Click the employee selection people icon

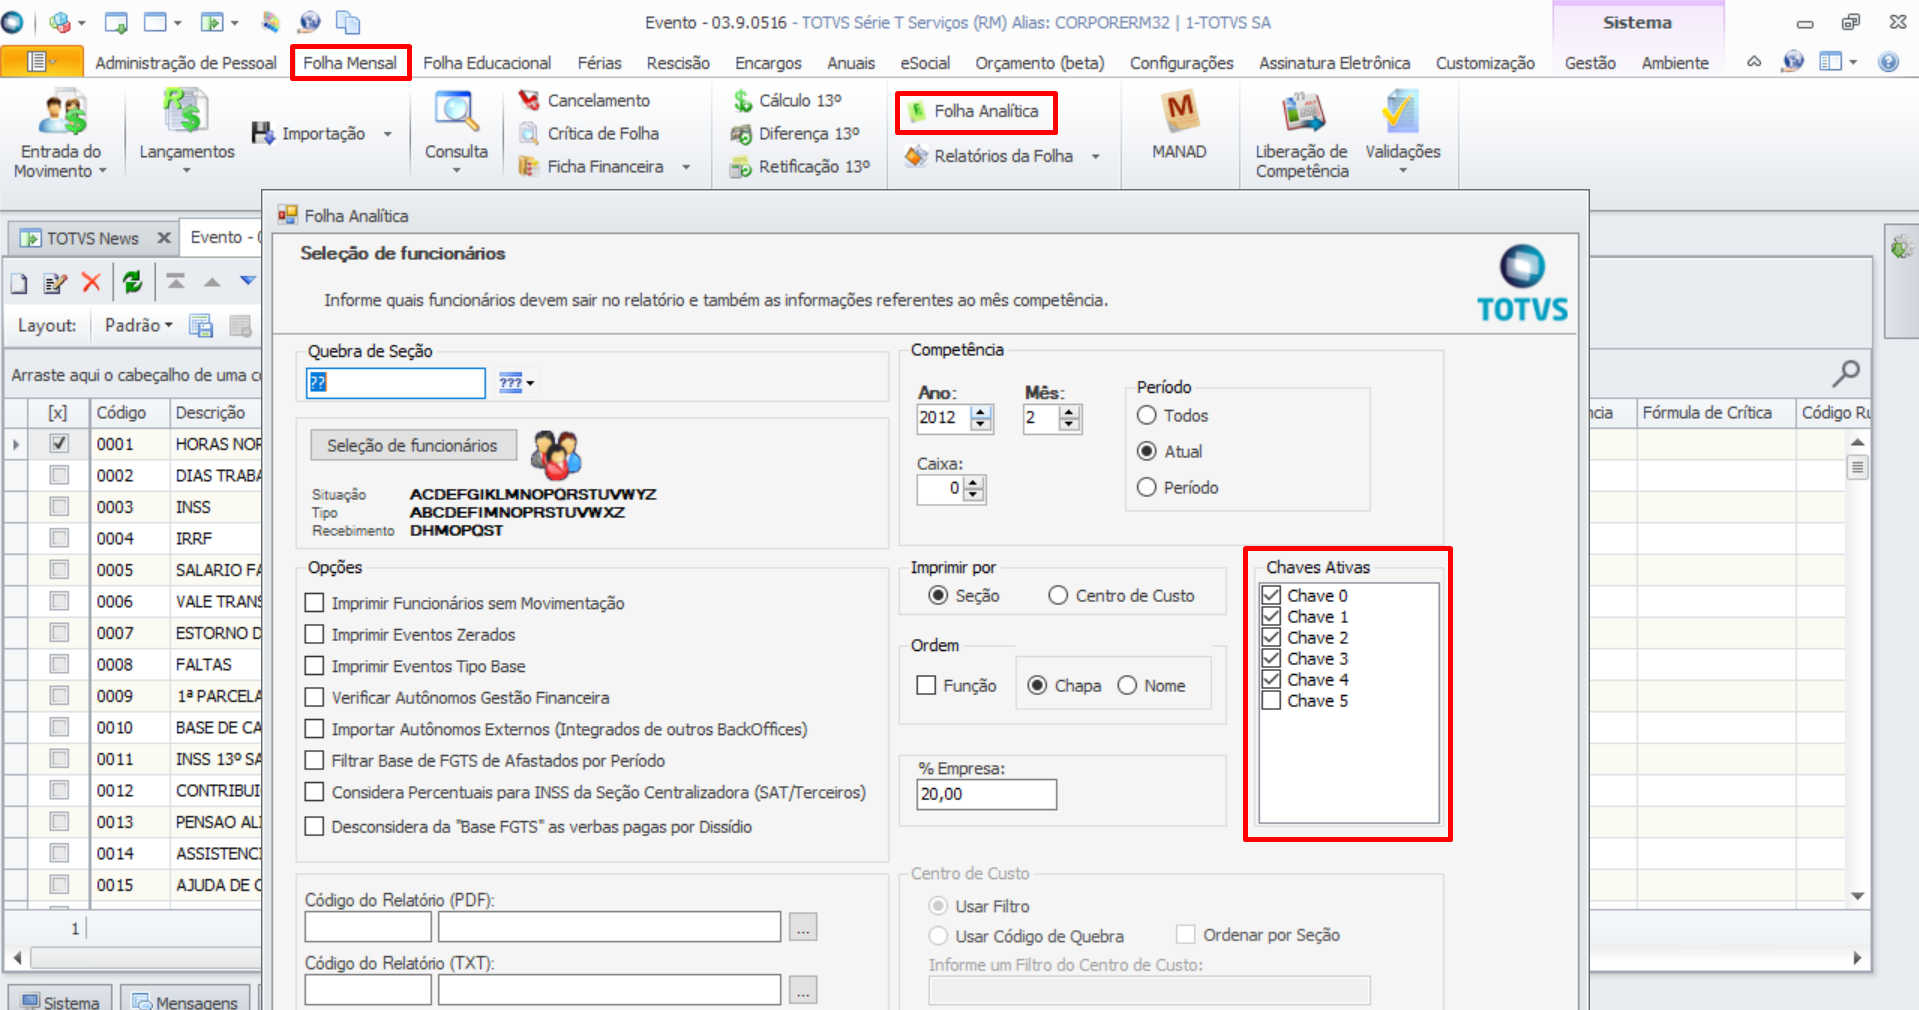pyautogui.click(x=556, y=455)
